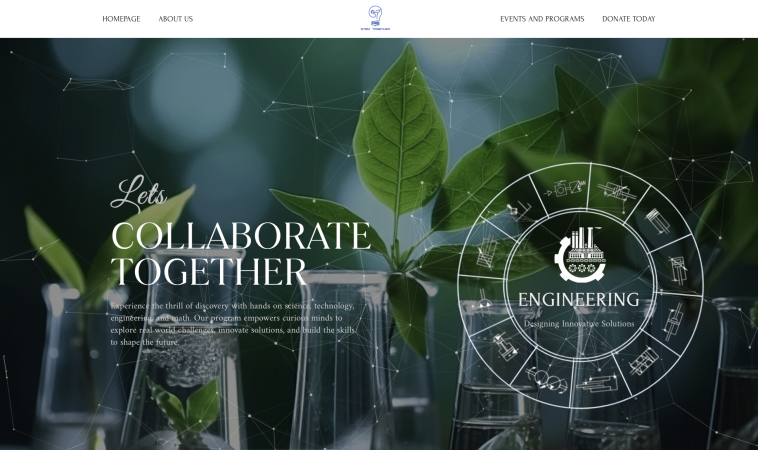Select the crossed shaft mechanism wheel segment
The width and height of the screenshot is (758, 450).
(616, 190)
